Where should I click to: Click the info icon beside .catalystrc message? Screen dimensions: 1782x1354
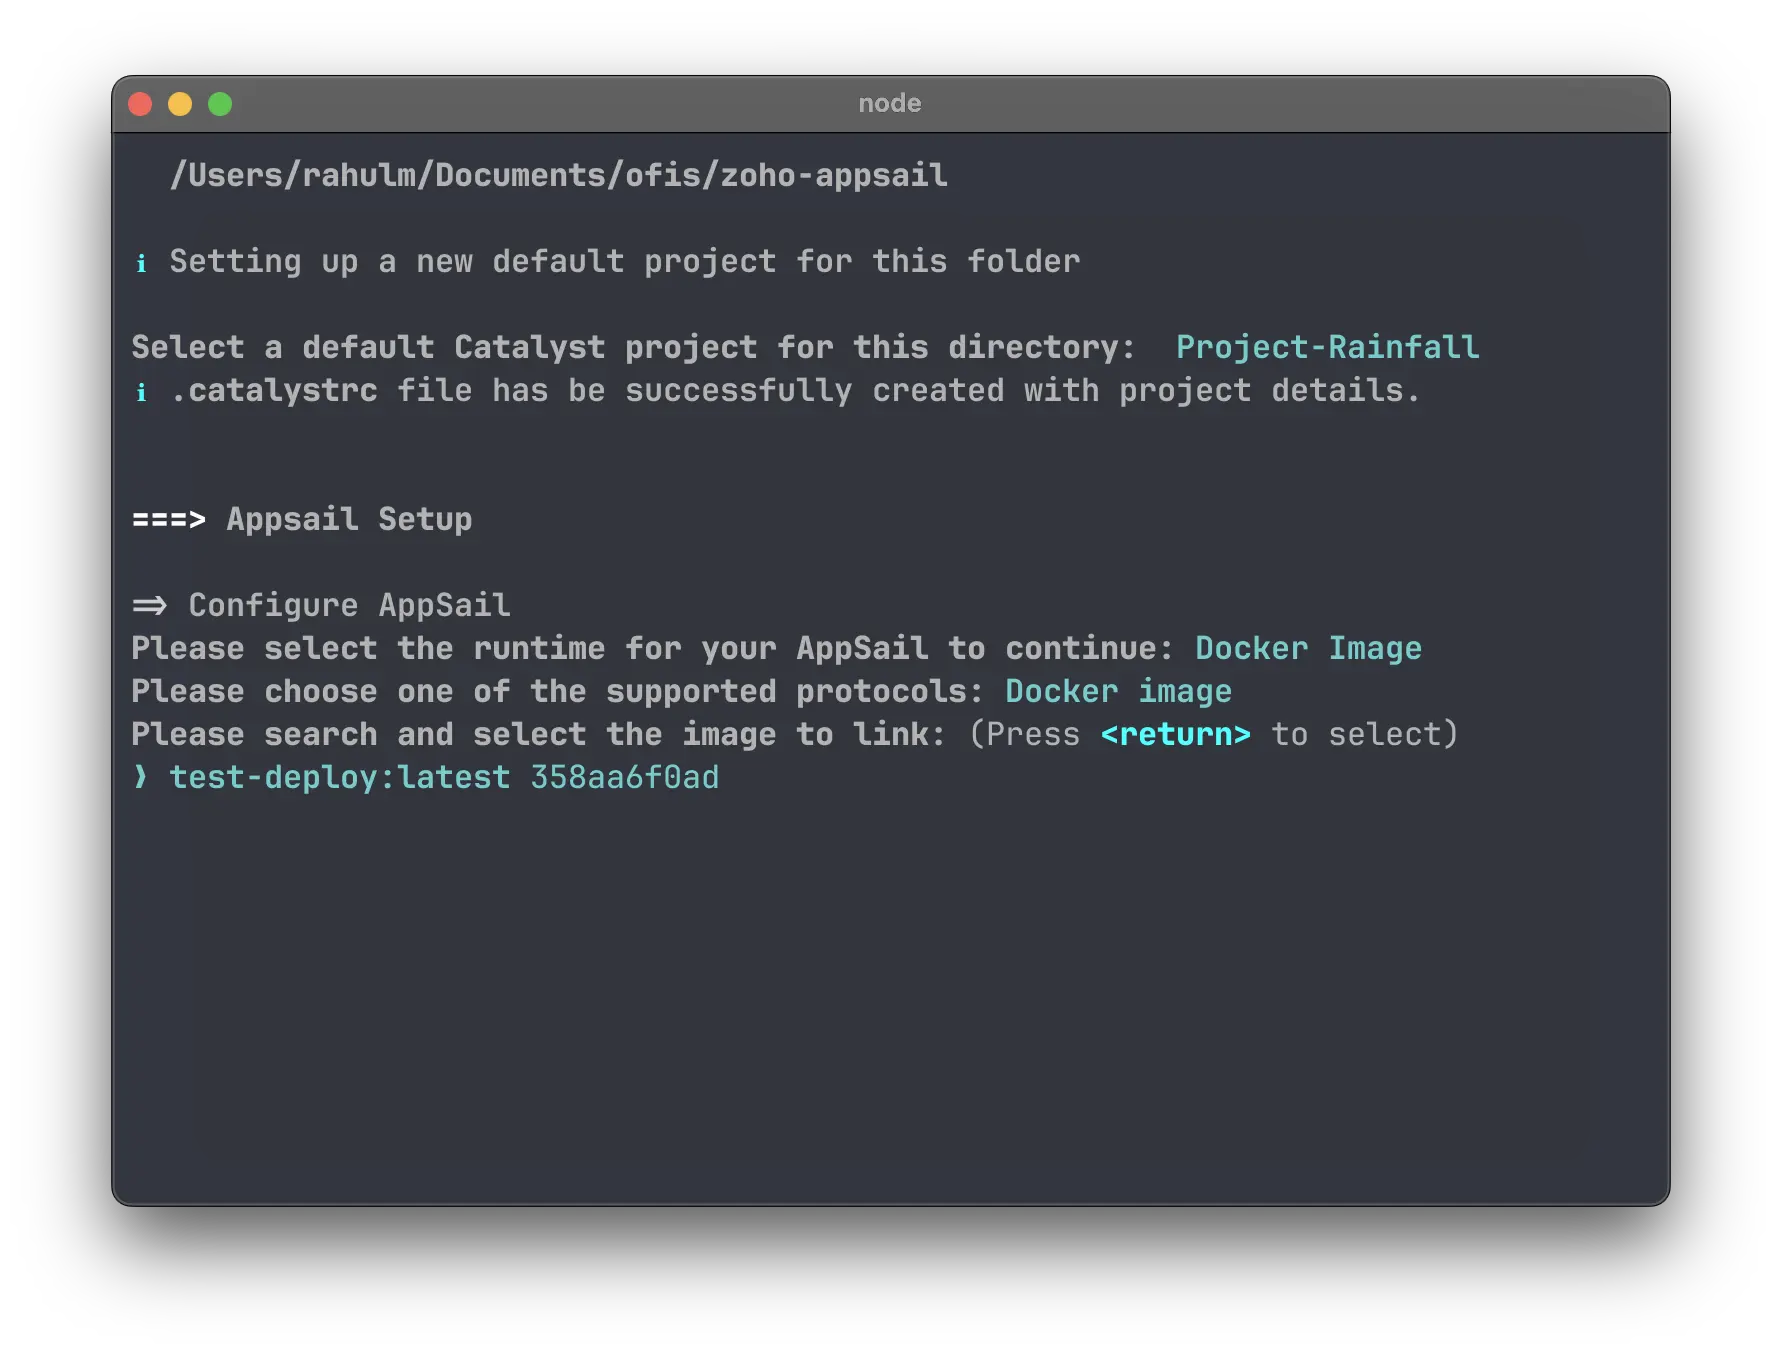[141, 391]
